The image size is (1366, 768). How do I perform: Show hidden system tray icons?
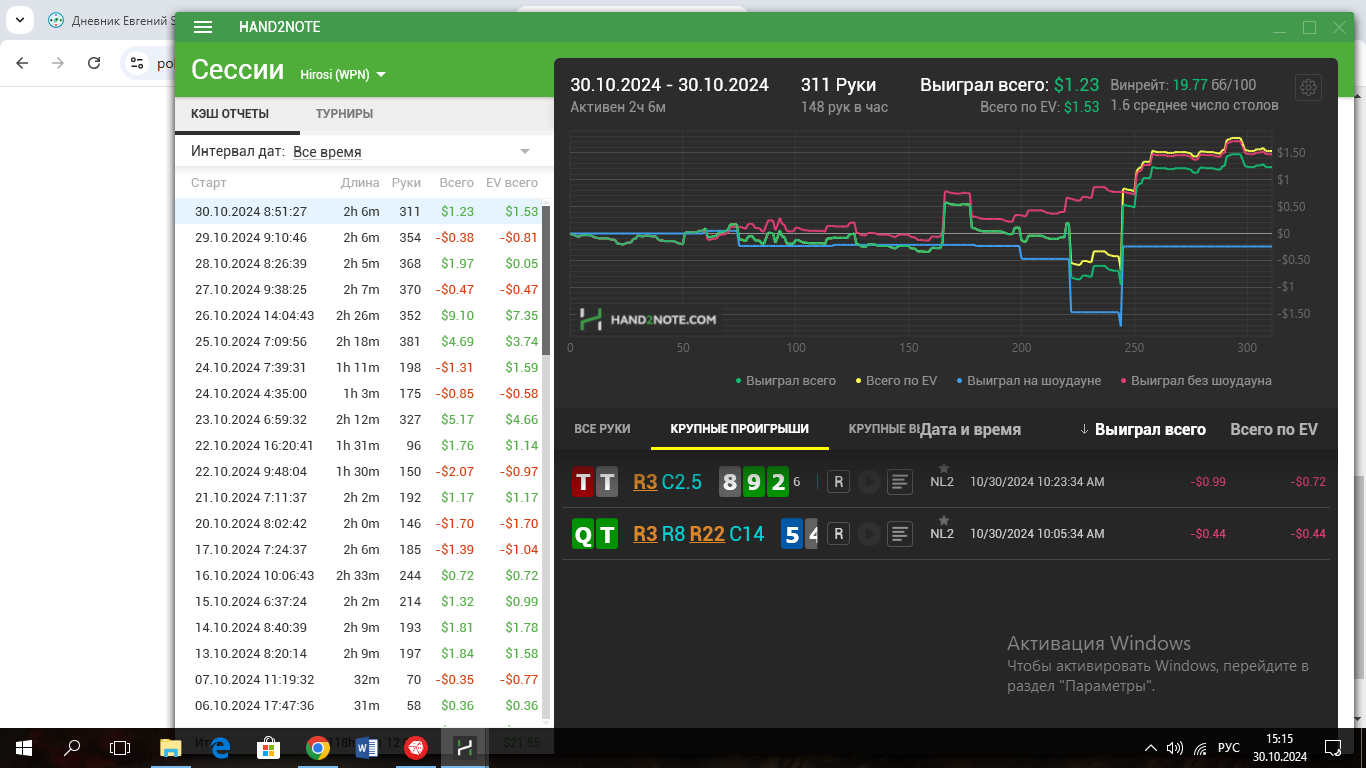tap(1150, 748)
